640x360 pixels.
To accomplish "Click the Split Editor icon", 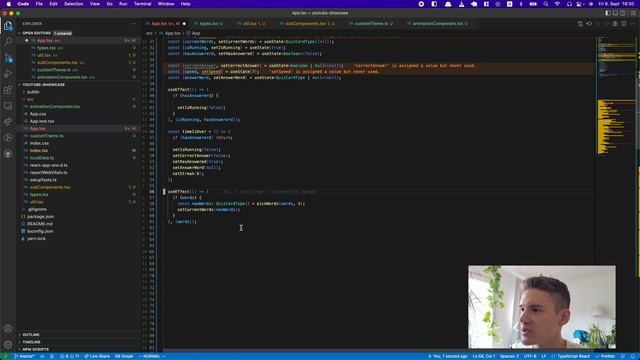I will point(624,24).
